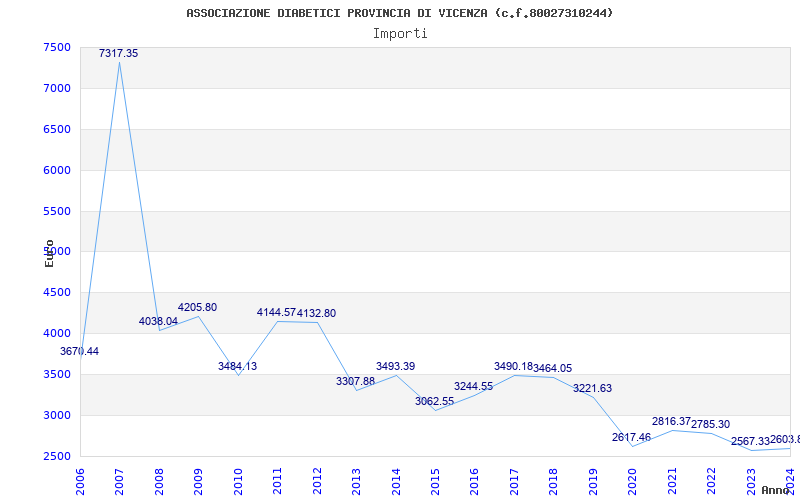The width and height of the screenshot is (800, 500).
Task: Click the 2015 year axis label
Action: [435, 481]
